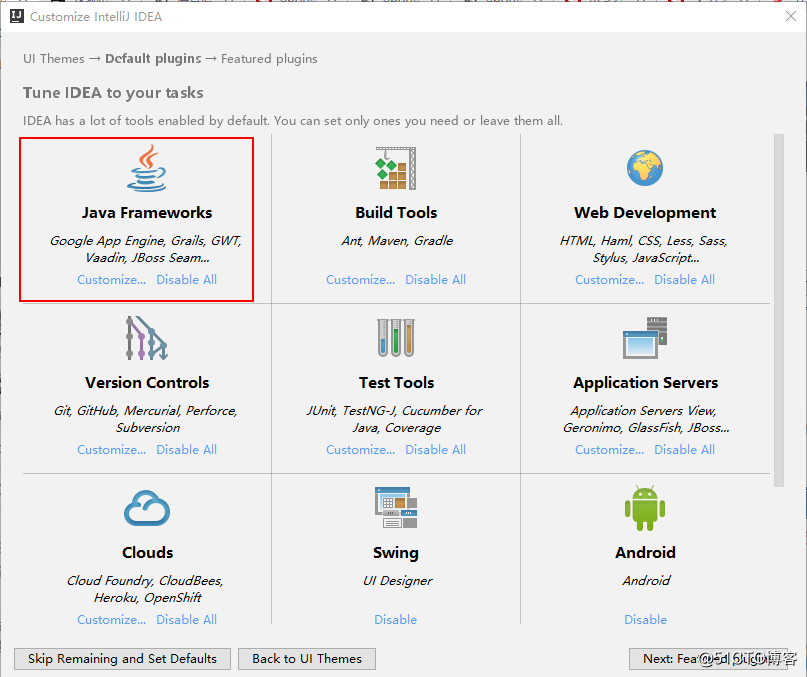Click the Java Frameworks coffee cup icon
807x677 pixels.
click(147, 168)
